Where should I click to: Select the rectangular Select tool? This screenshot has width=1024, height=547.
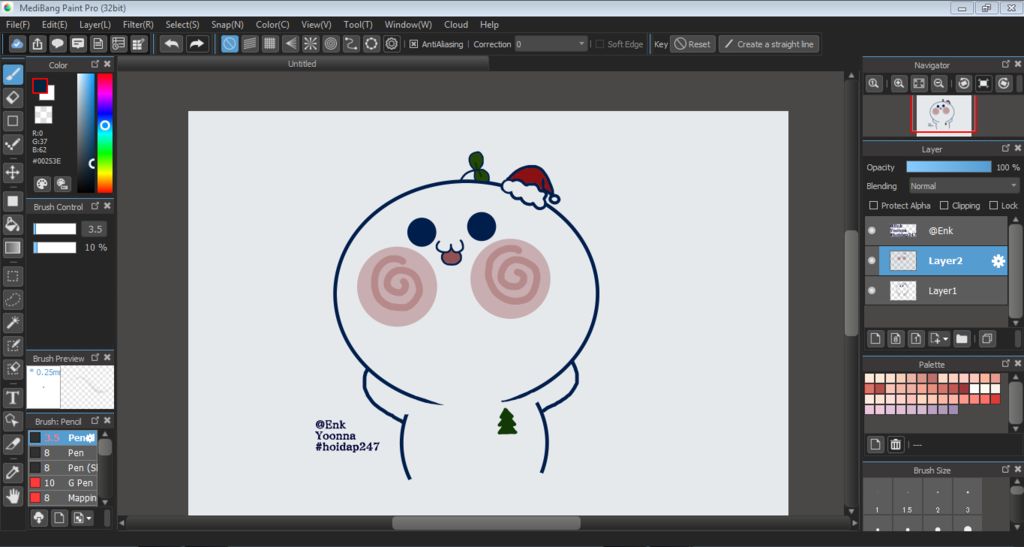12,276
